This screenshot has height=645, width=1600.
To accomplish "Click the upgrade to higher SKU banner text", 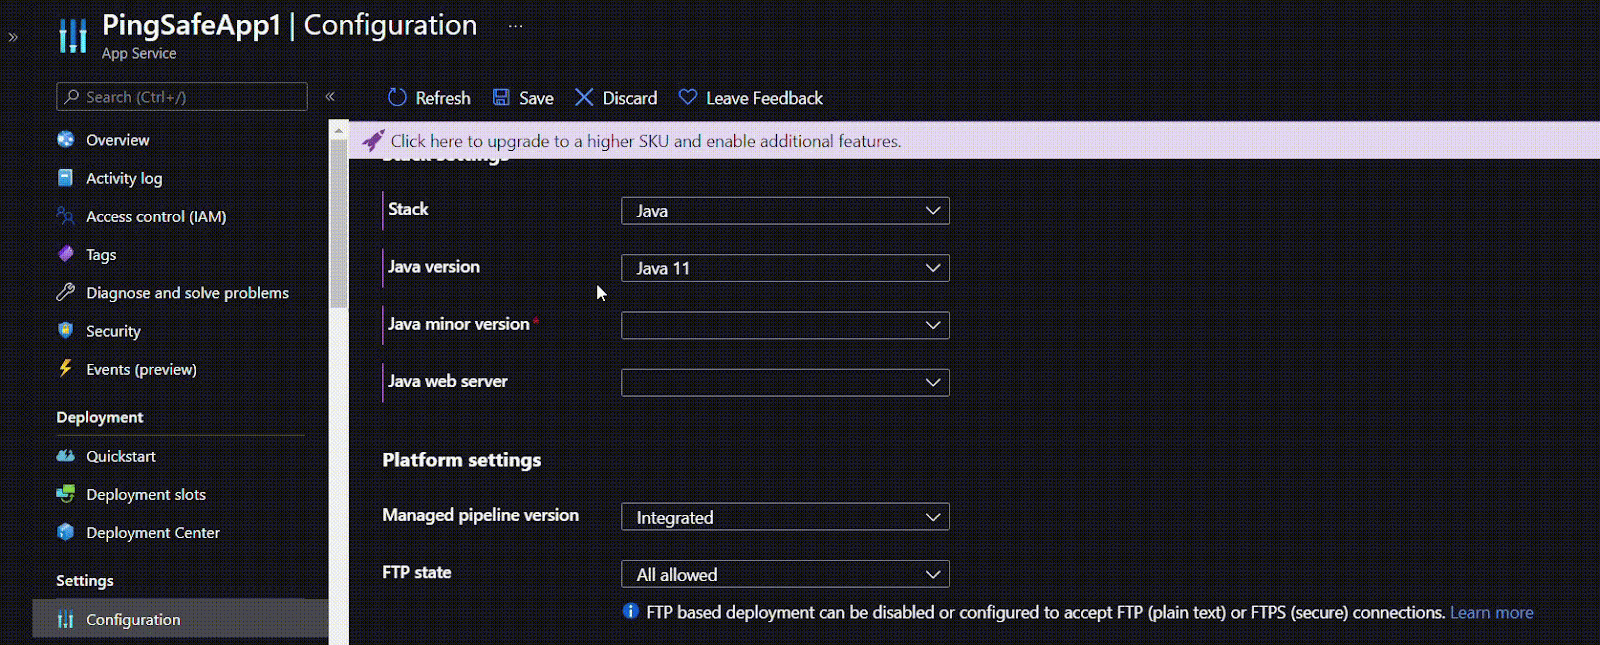I will click(x=645, y=141).
